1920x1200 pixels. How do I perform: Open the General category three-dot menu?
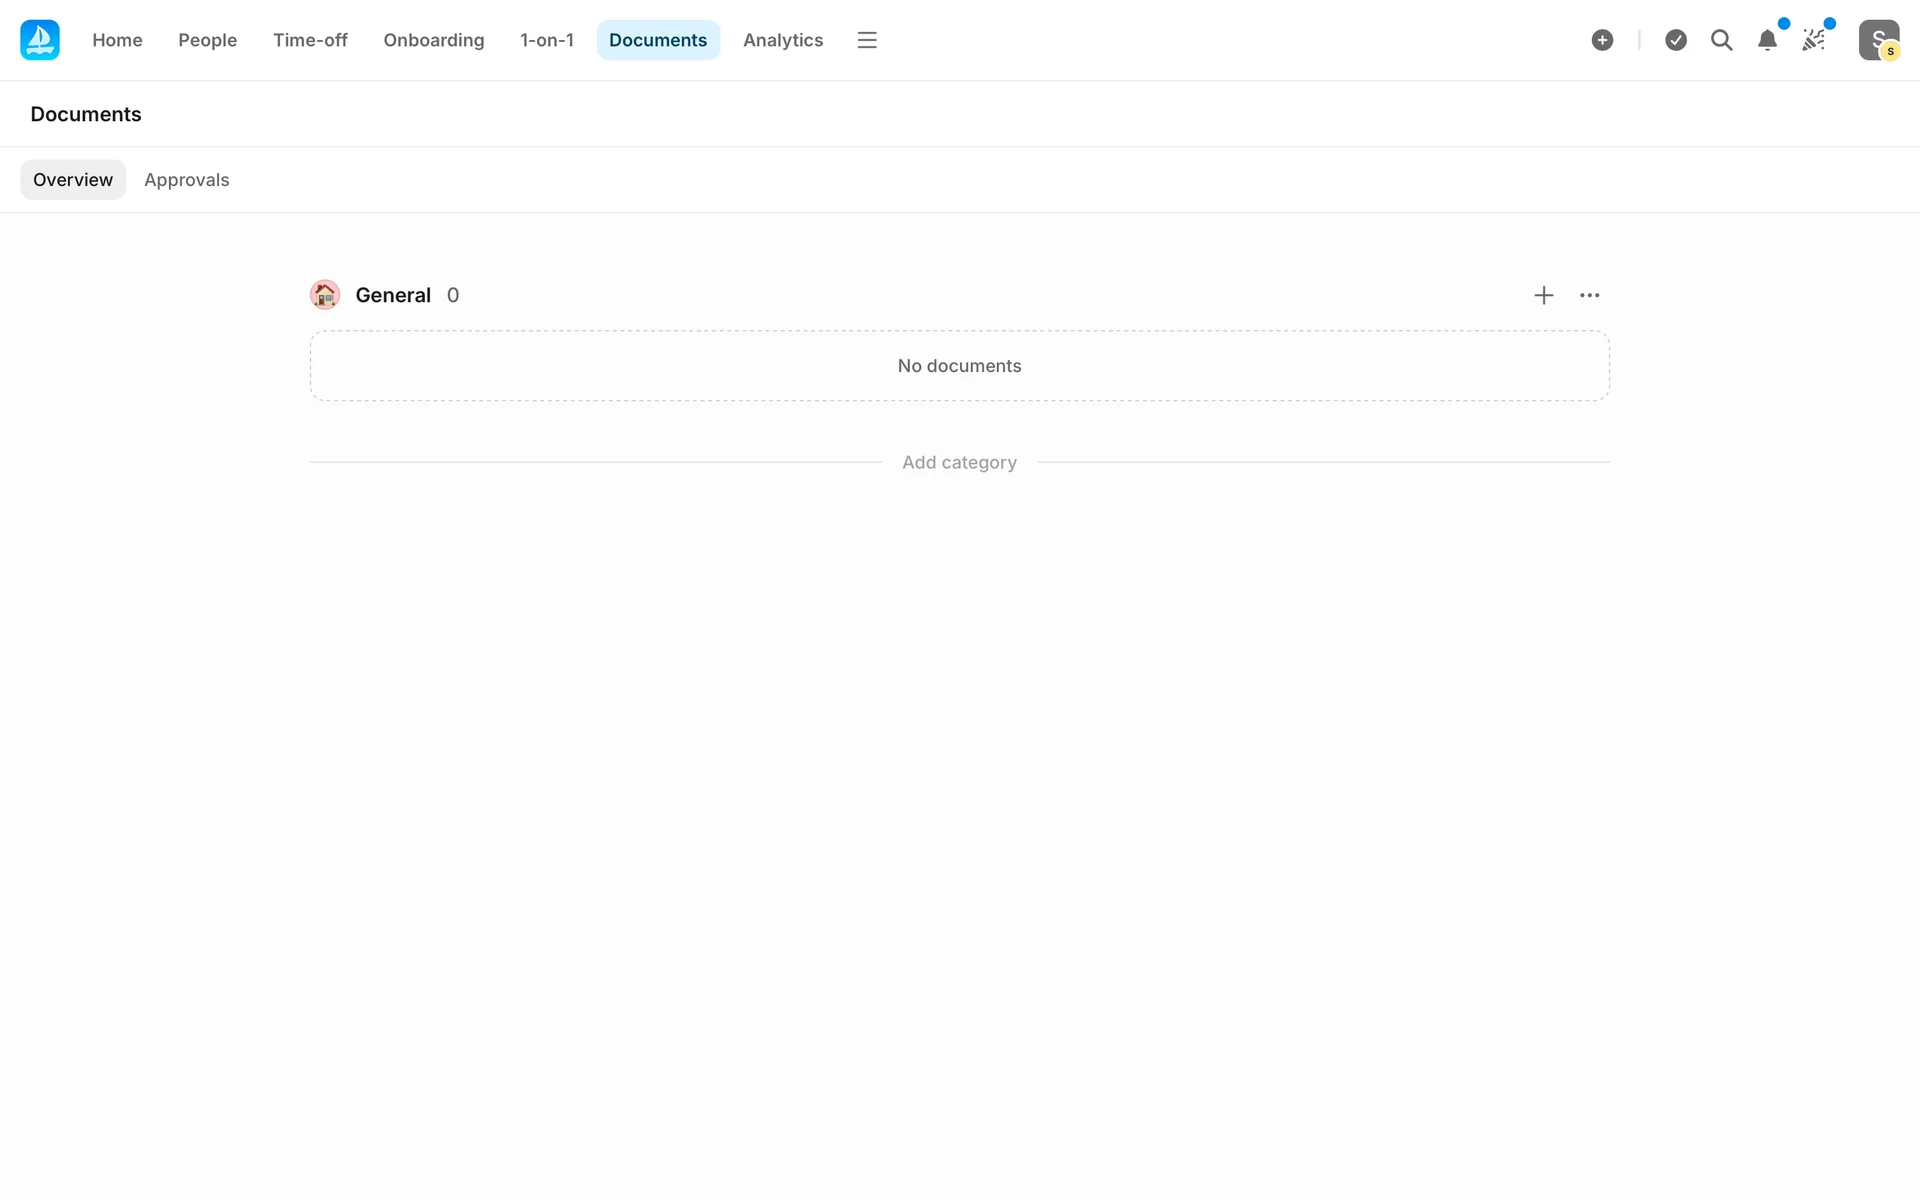pos(1589,295)
